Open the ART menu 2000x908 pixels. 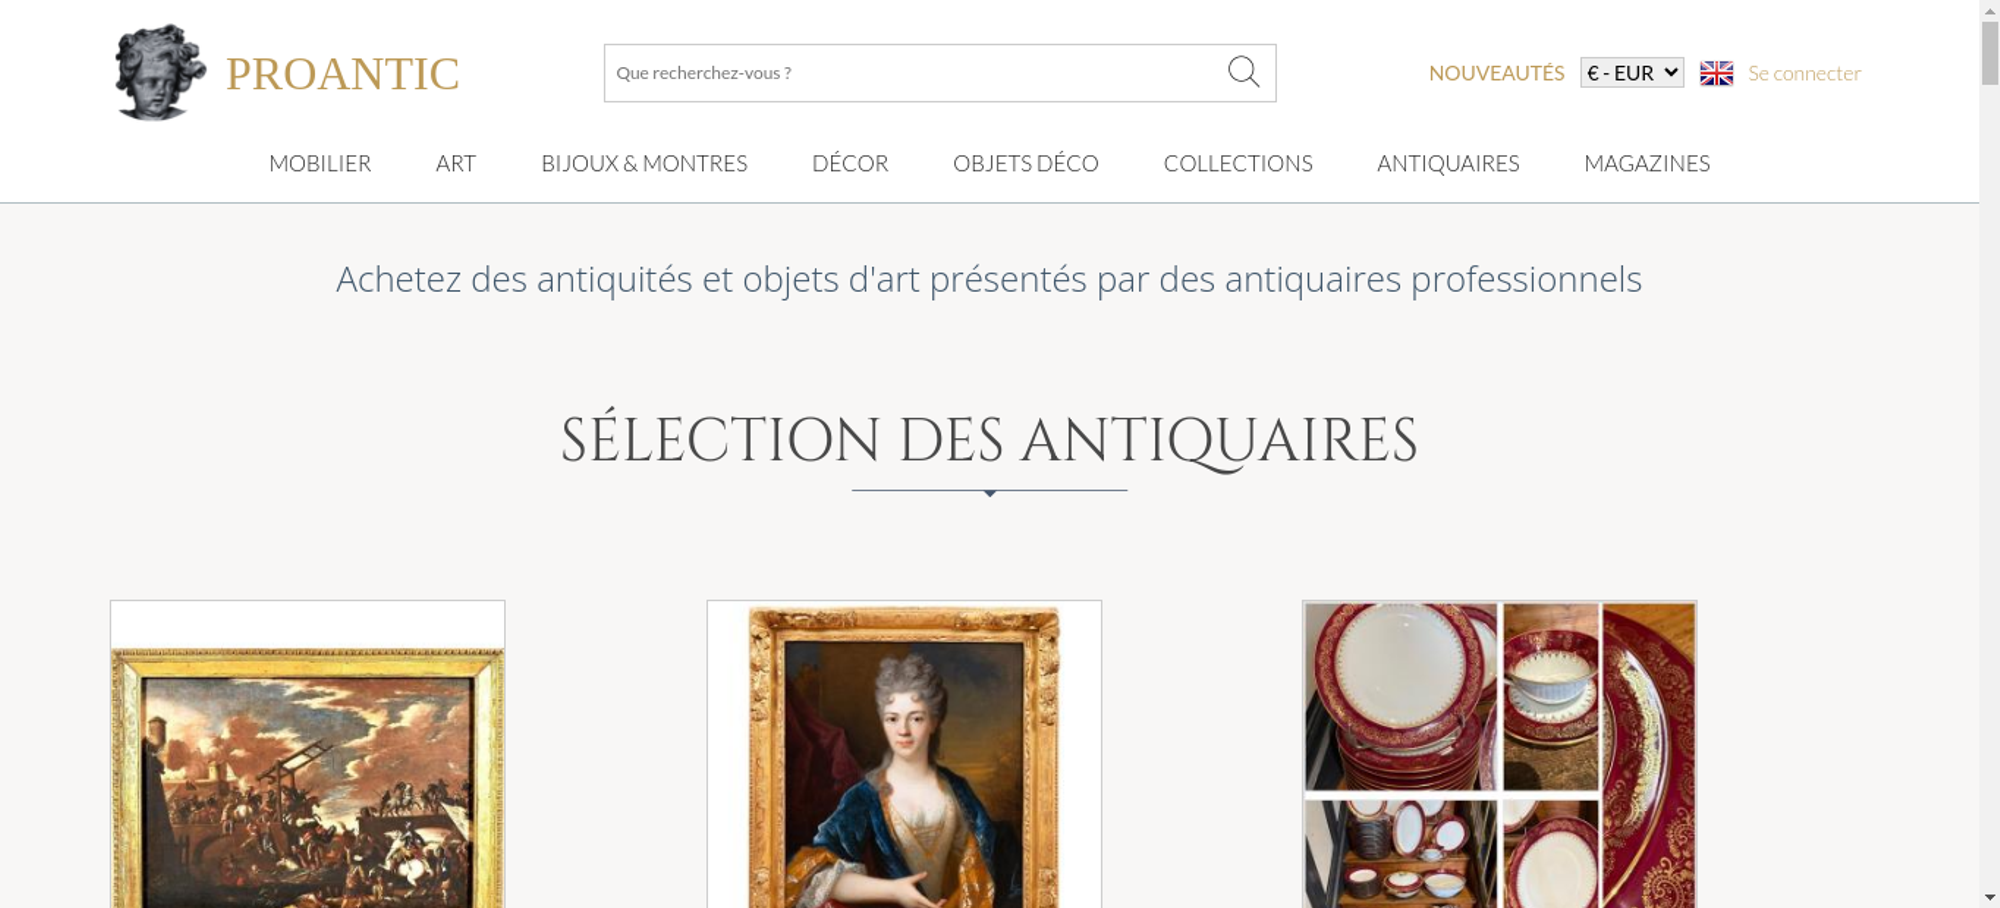coord(456,163)
